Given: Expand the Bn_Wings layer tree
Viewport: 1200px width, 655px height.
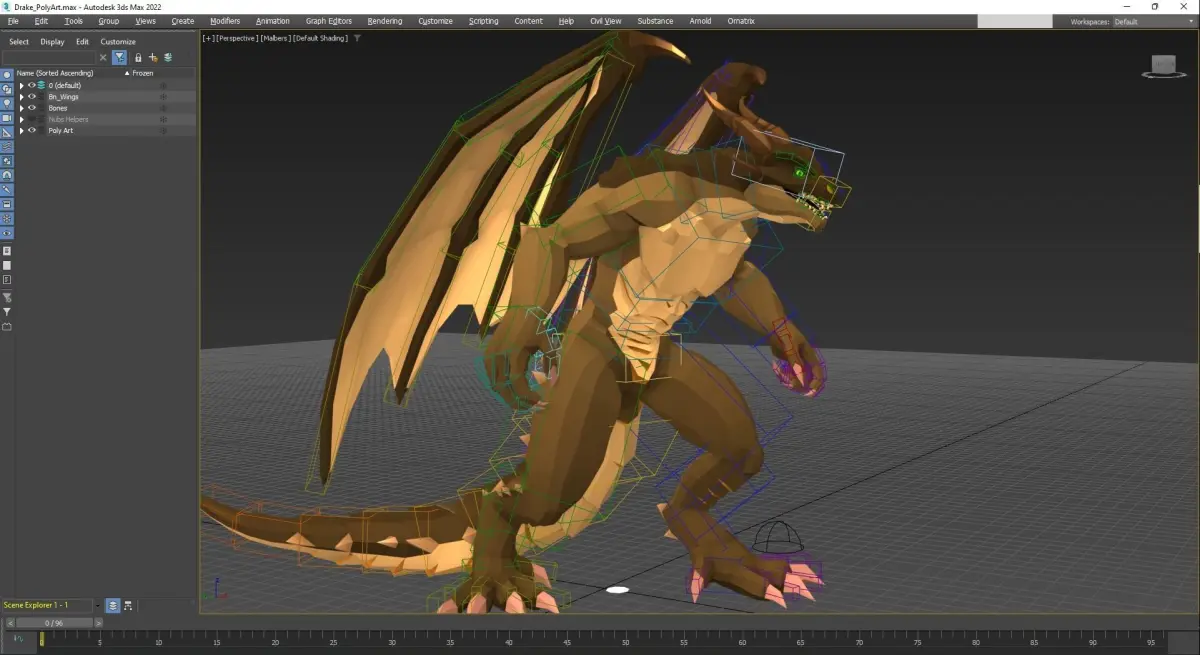Looking at the screenshot, I should [21, 96].
